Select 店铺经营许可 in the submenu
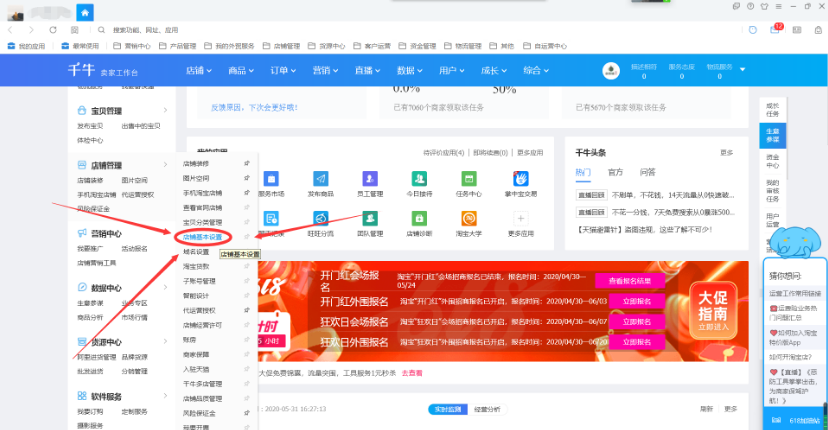The image size is (828, 430). tap(203, 325)
